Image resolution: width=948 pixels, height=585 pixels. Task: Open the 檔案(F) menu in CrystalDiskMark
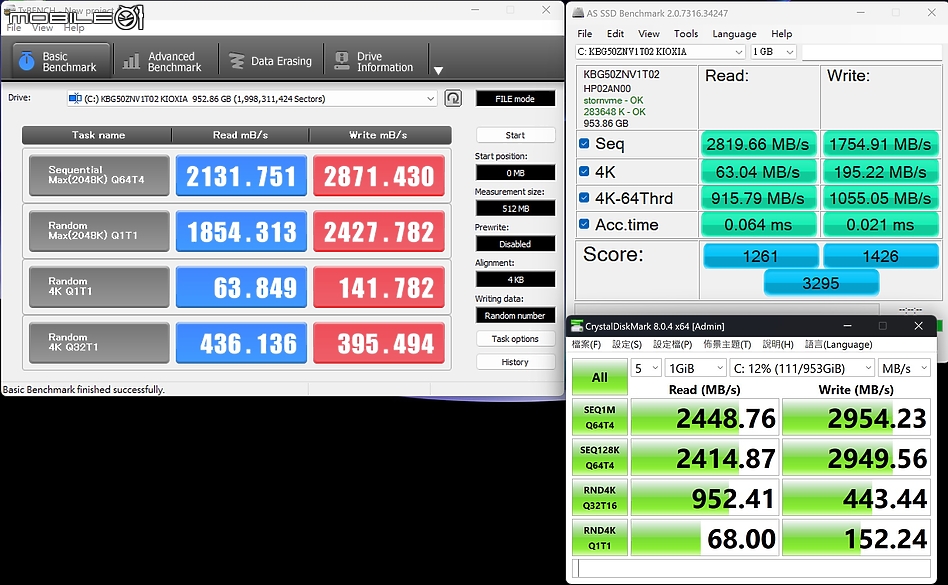[586, 344]
